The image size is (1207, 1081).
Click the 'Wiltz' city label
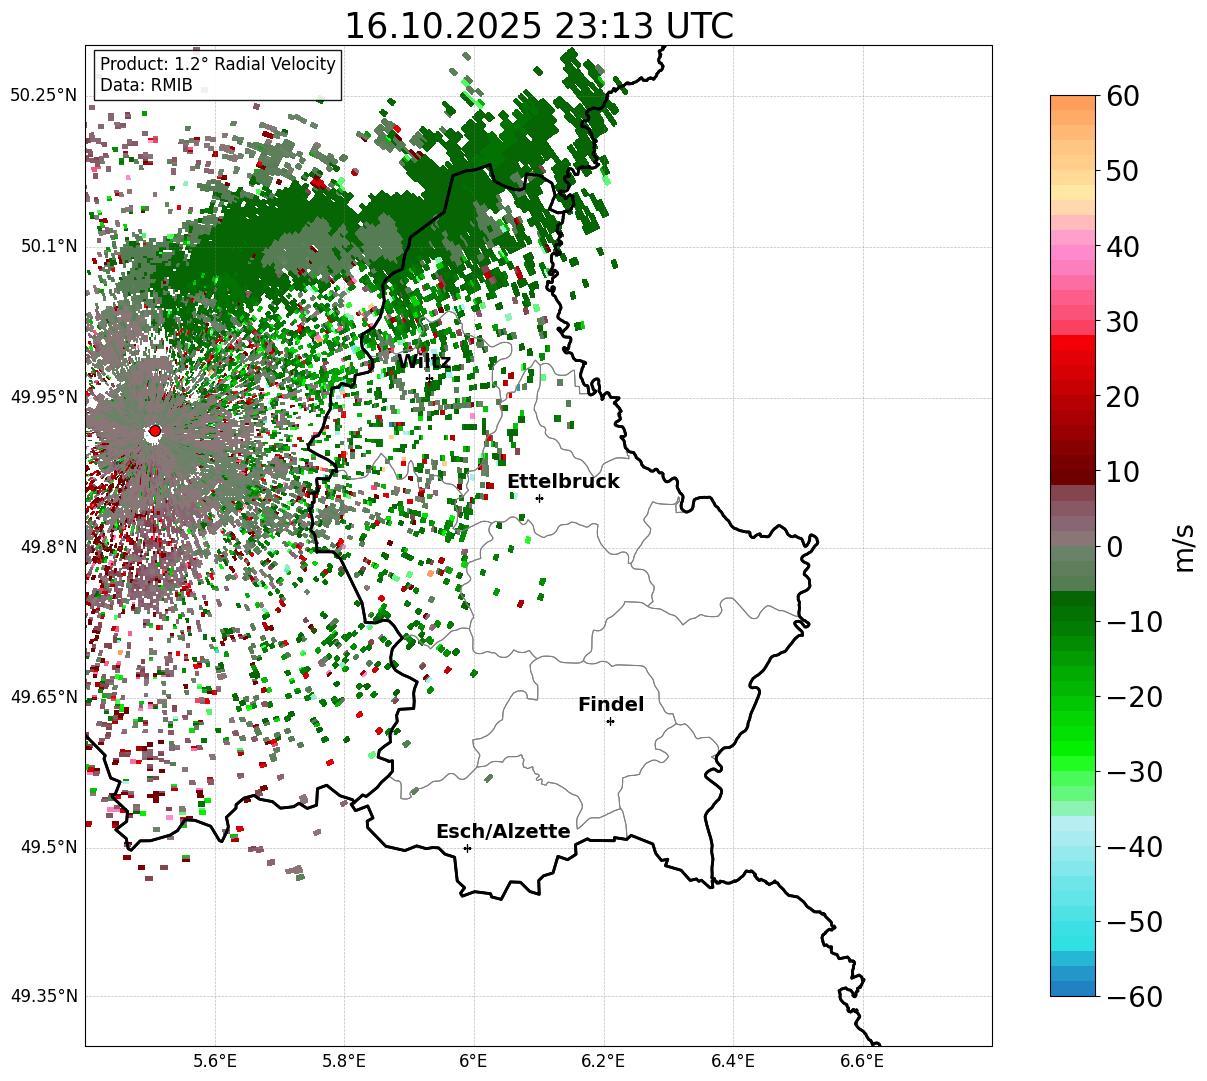(424, 361)
